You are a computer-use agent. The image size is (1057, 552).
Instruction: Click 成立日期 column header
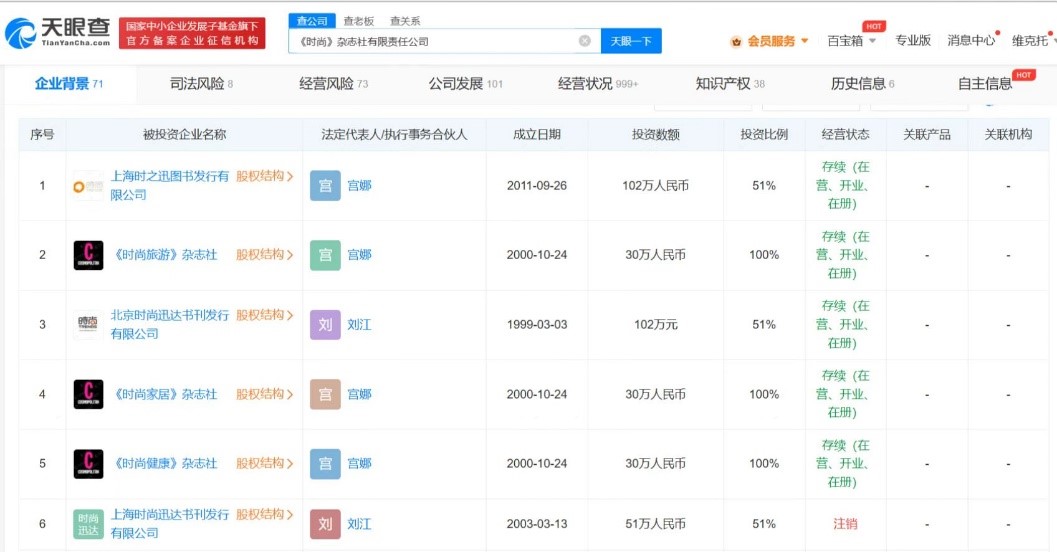[x=537, y=134]
